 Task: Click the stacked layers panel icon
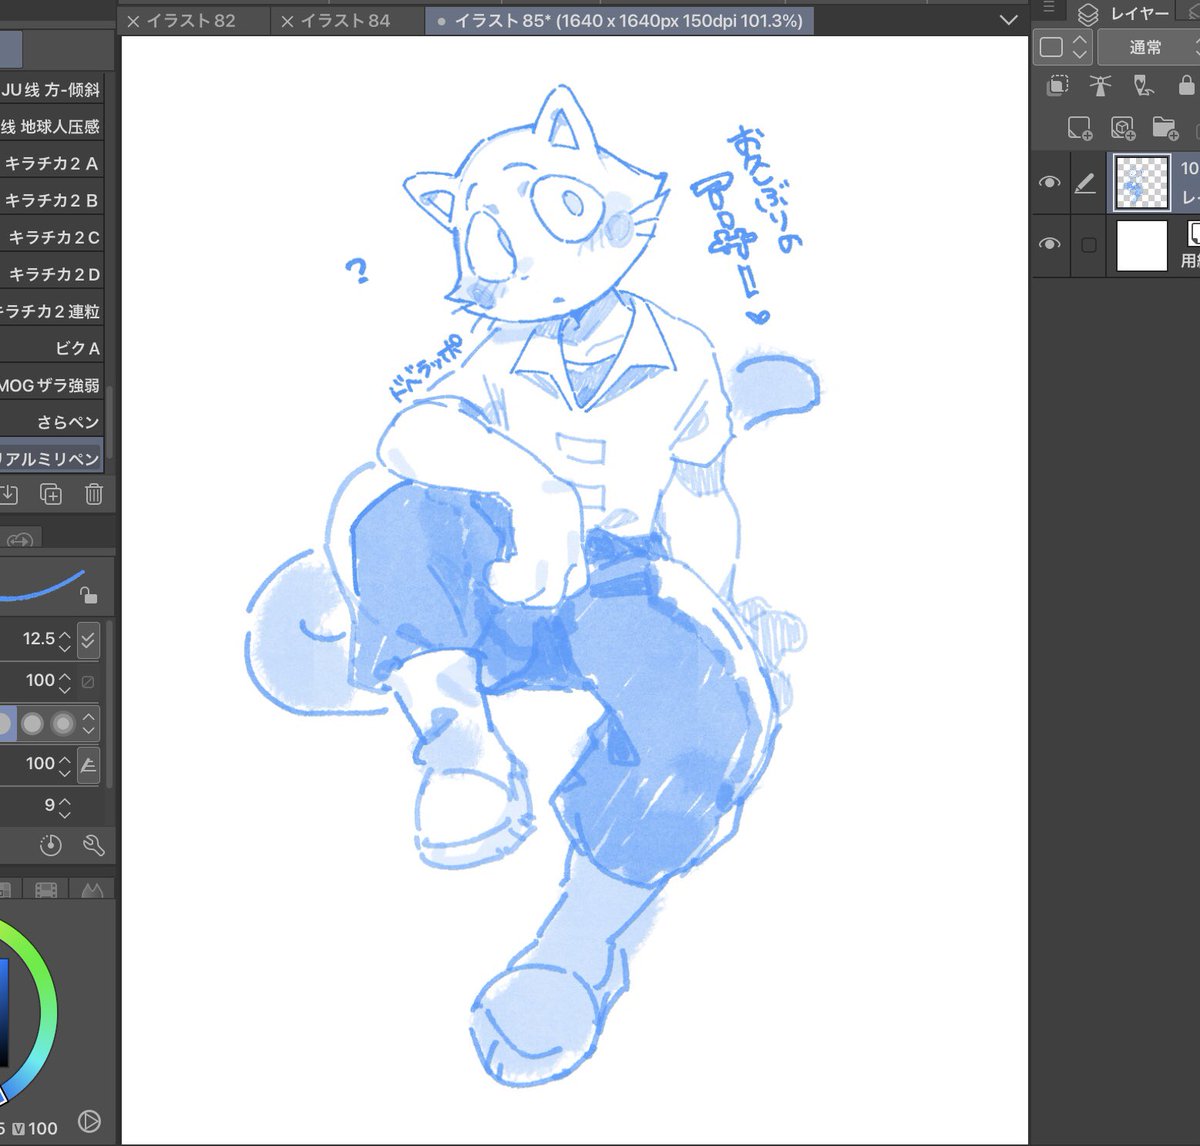point(1088,15)
